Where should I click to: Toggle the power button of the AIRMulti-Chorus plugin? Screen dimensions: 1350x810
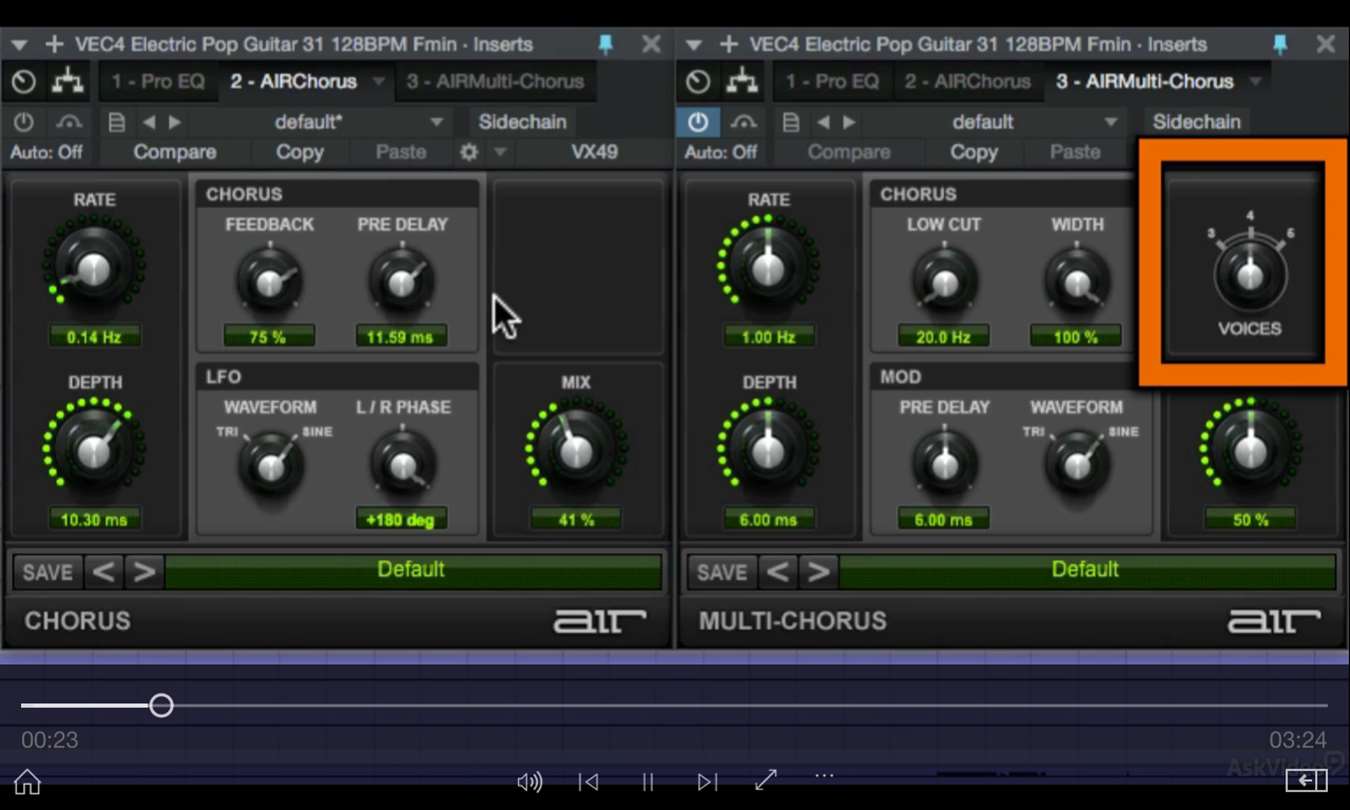point(698,122)
